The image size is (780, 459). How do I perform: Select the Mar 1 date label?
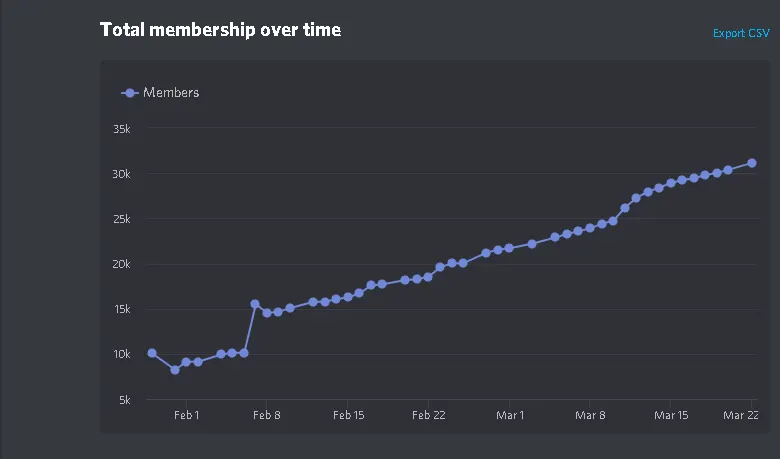[510, 415]
